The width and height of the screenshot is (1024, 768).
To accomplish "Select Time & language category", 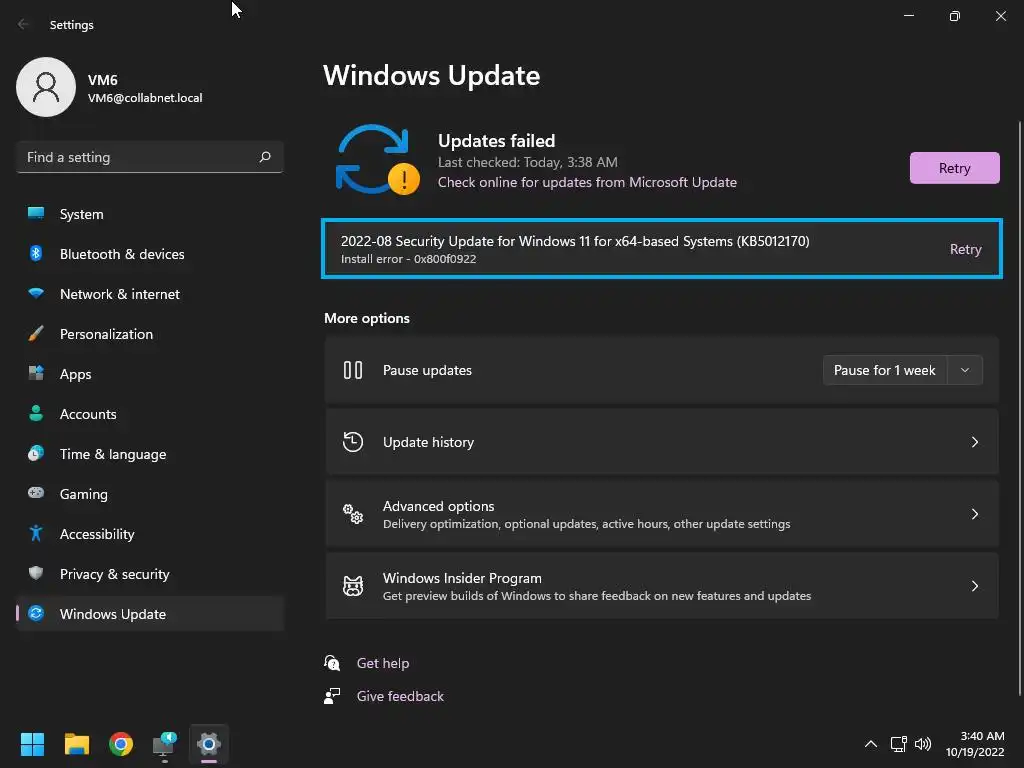I will 150,454.
